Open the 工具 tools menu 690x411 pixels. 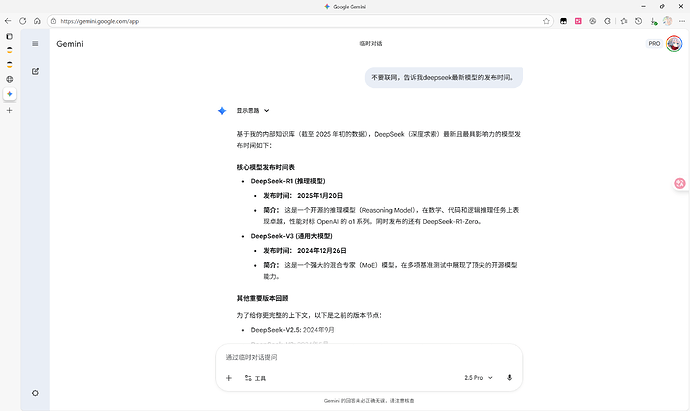pos(255,378)
